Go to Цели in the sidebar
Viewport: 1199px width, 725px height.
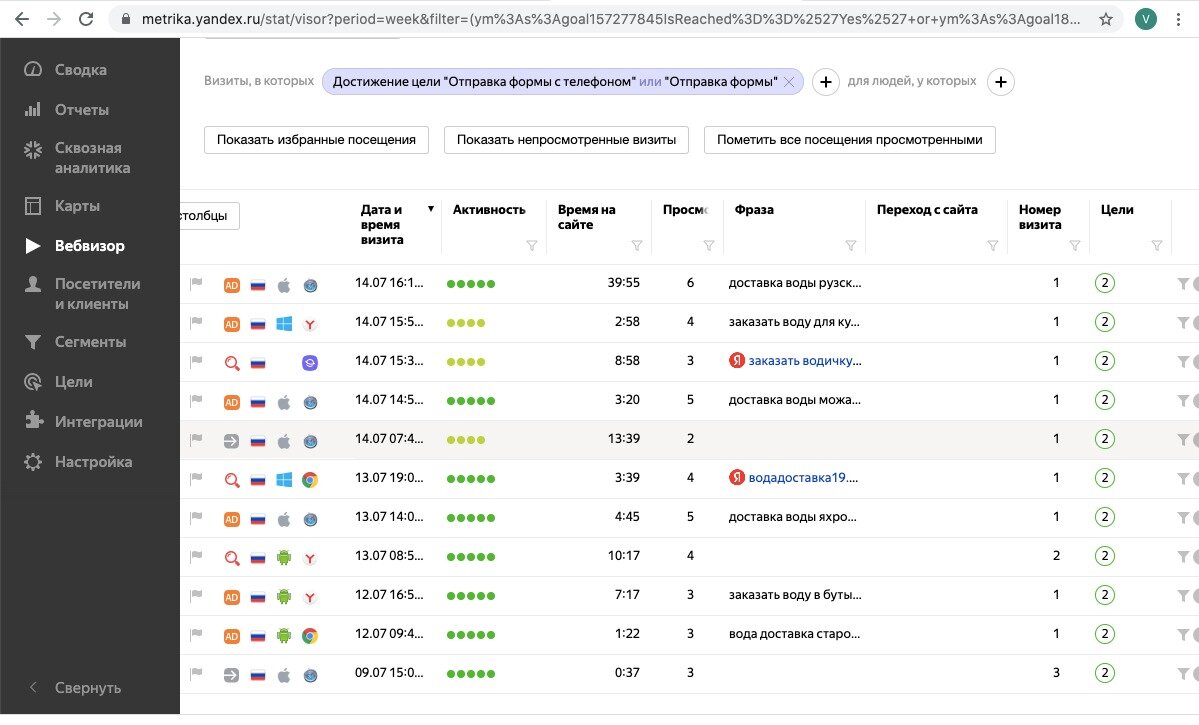[73, 382]
